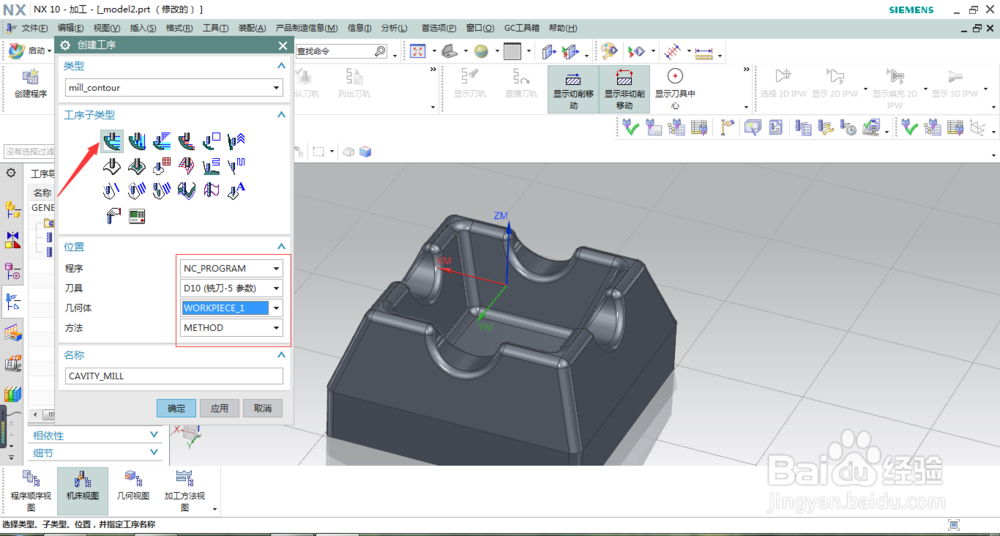Select the PROFILE_3D subtype icon
Image resolution: width=1000 pixels, height=536 pixels.
[x=212, y=190]
